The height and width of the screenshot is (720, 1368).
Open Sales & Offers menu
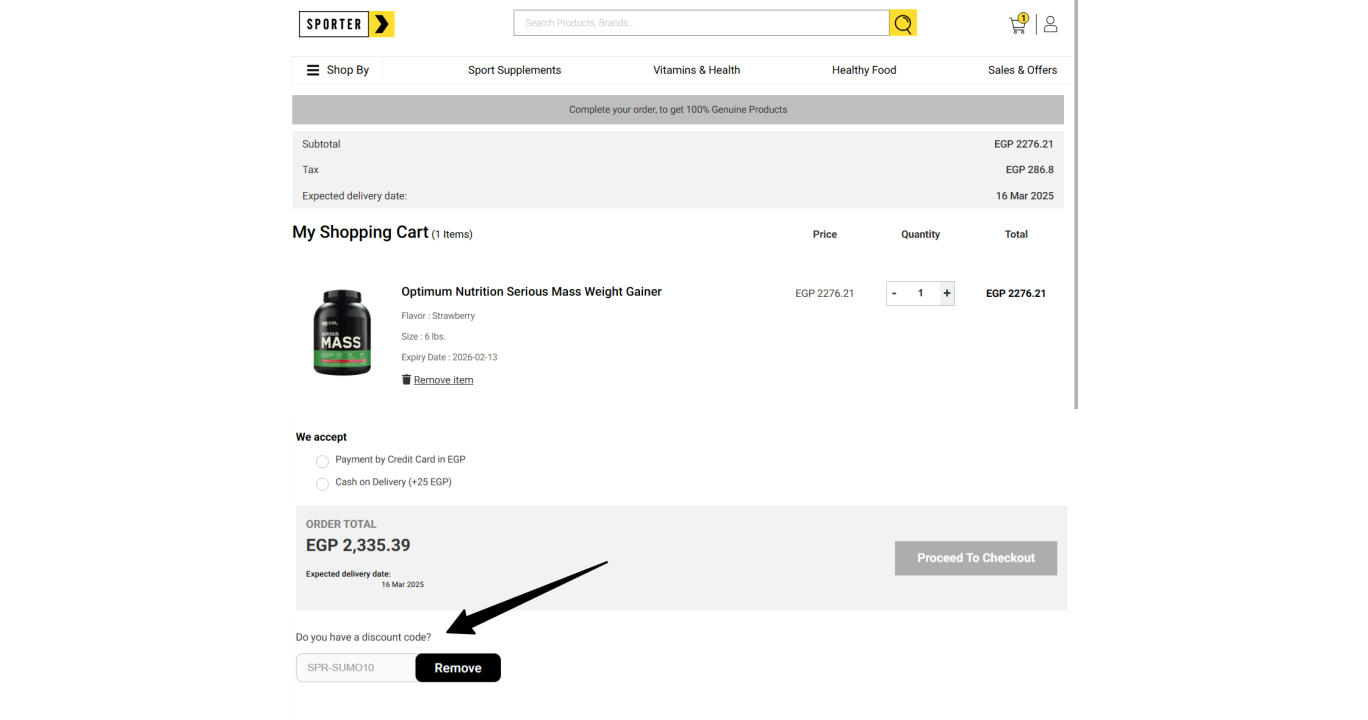pos(1022,70)
